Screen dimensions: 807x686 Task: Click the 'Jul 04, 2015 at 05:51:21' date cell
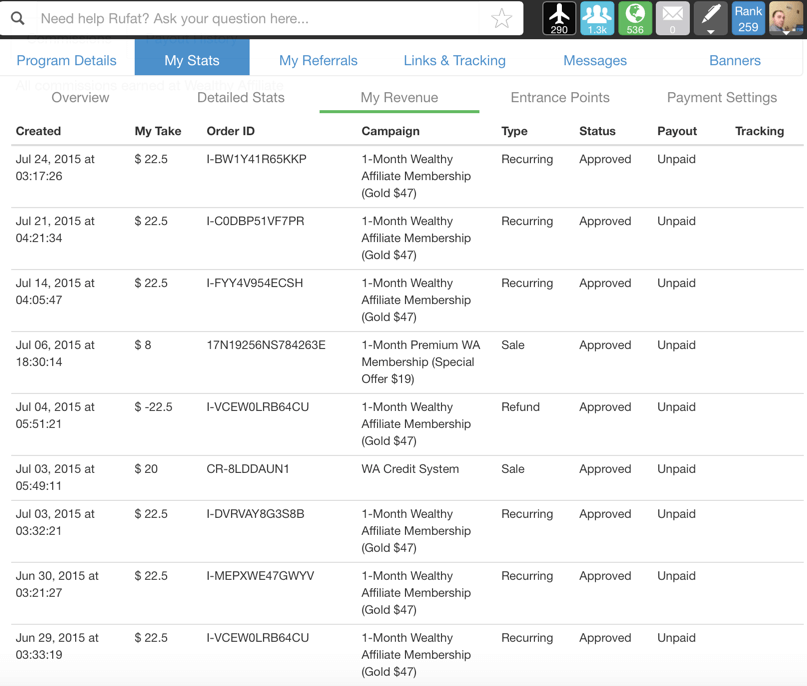tap(55, 415)
